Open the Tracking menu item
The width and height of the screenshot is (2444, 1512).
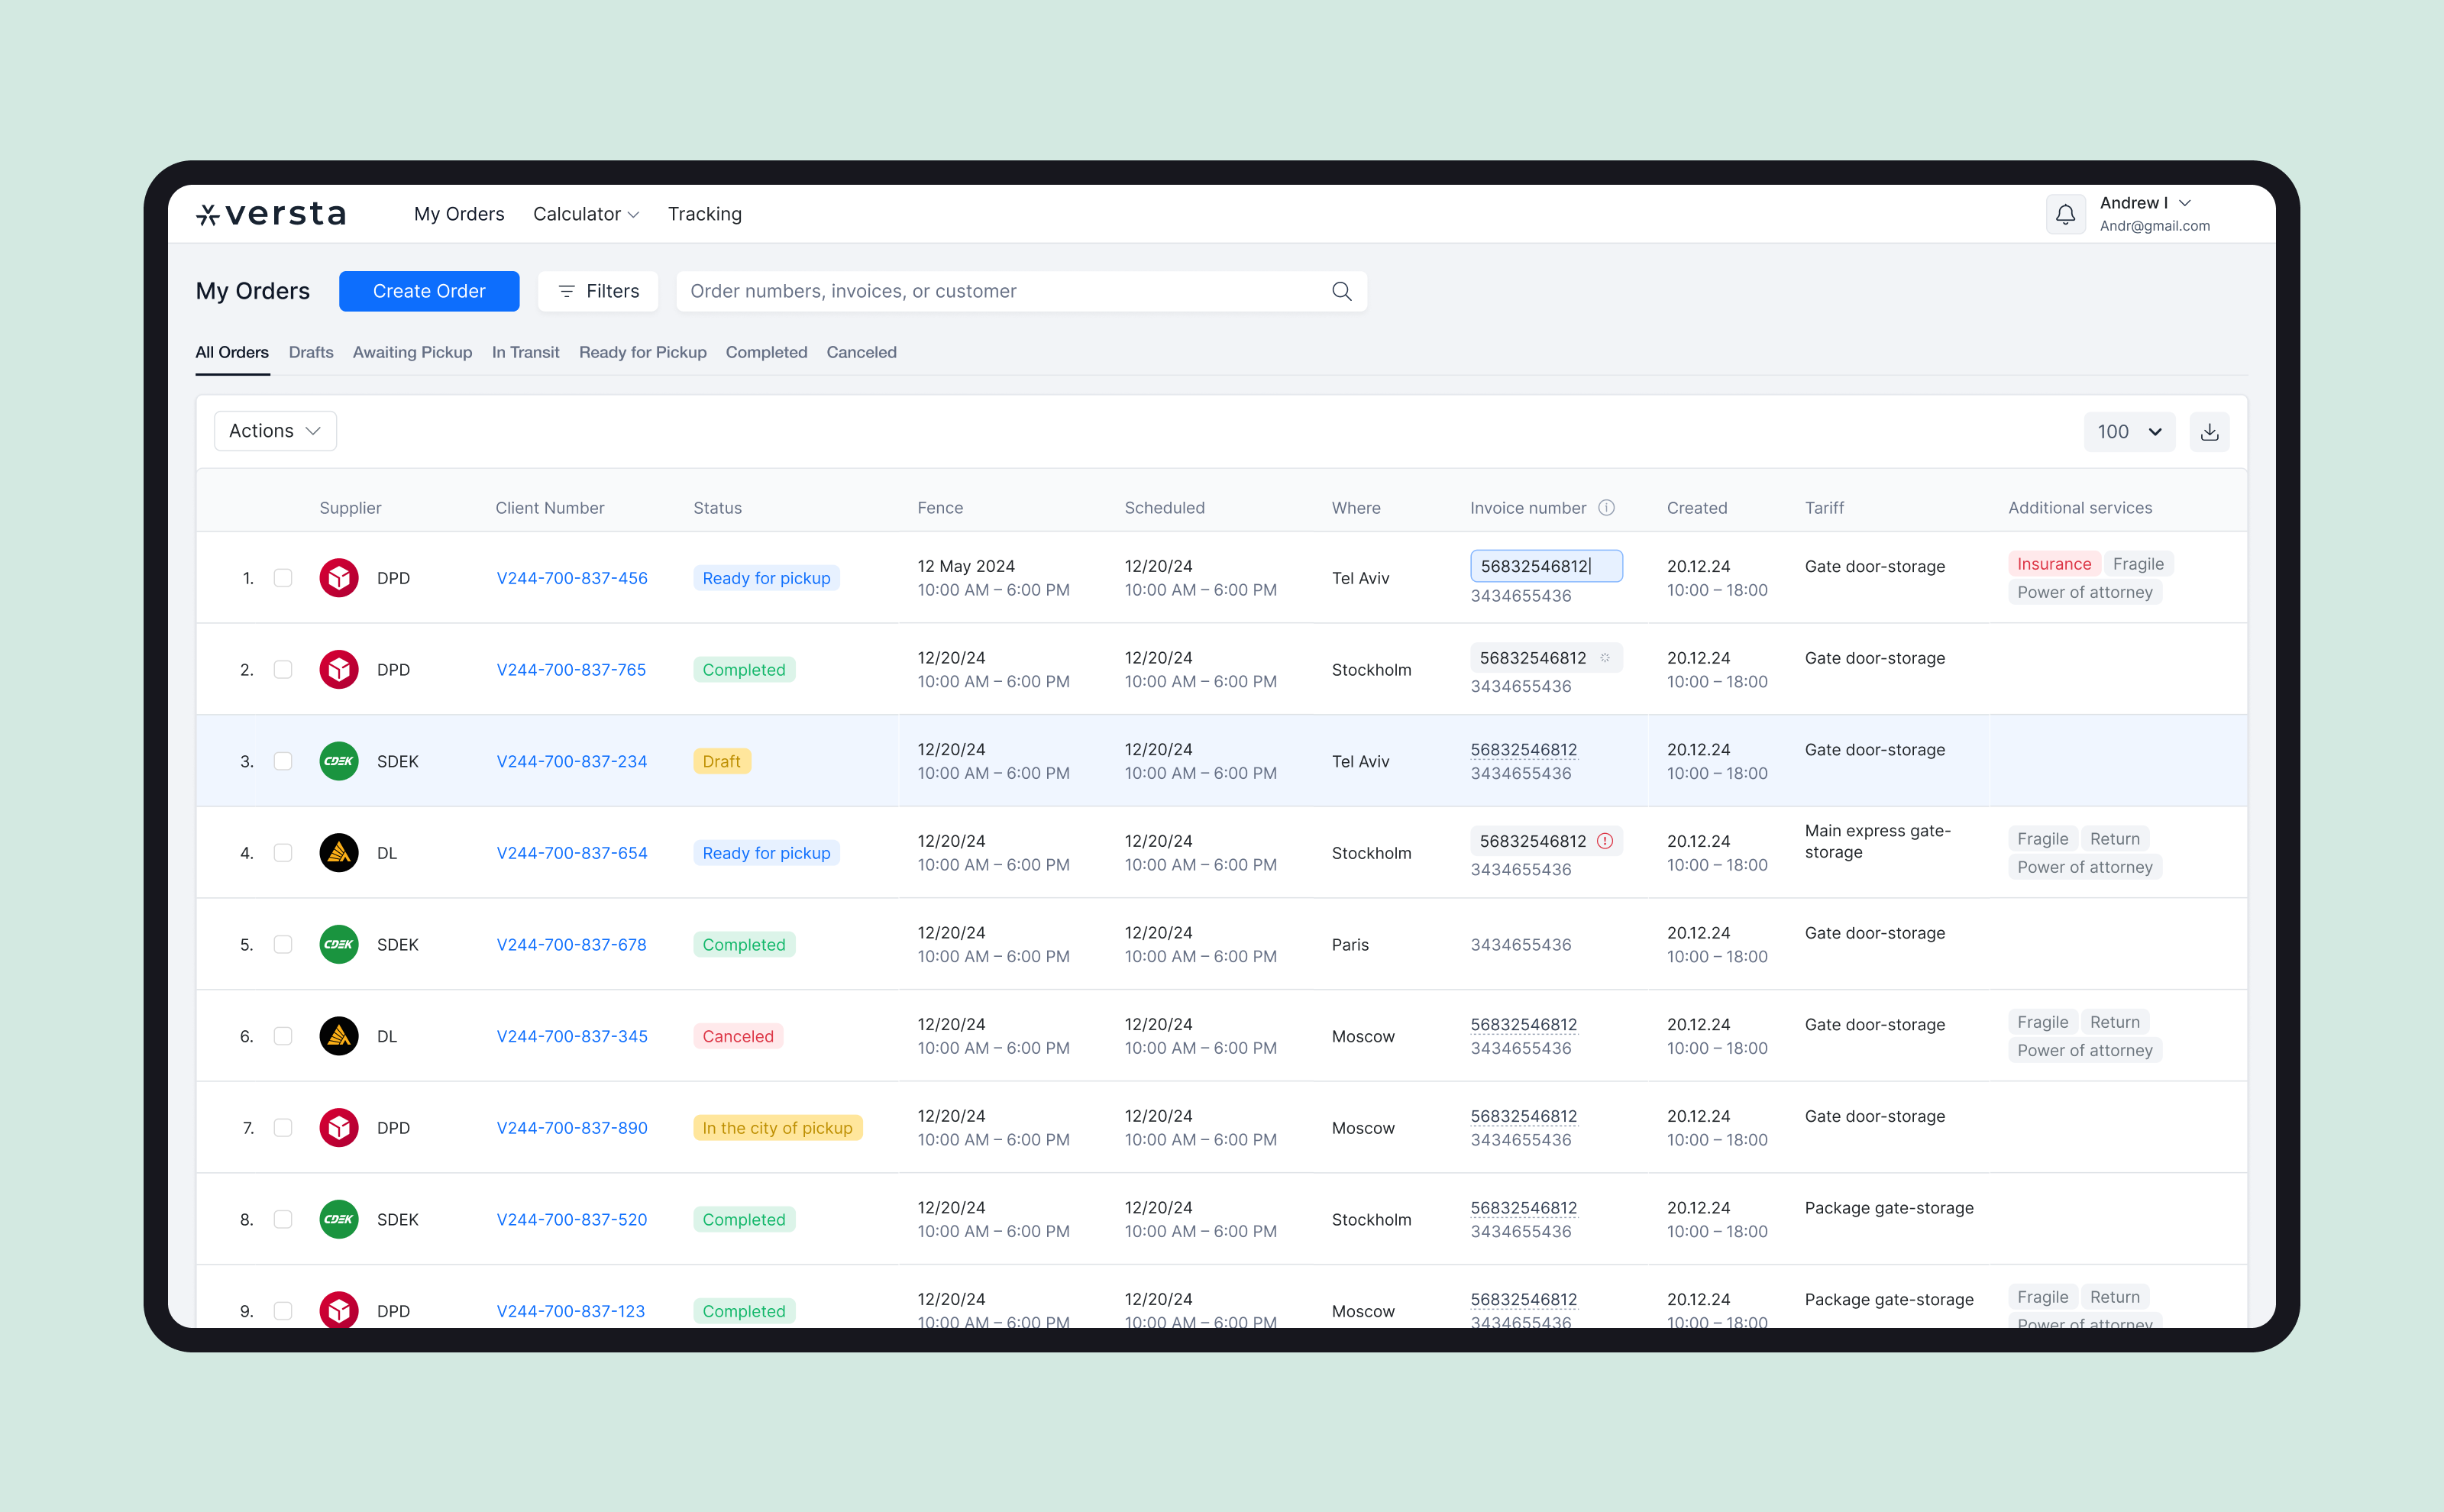click(704, 214)
